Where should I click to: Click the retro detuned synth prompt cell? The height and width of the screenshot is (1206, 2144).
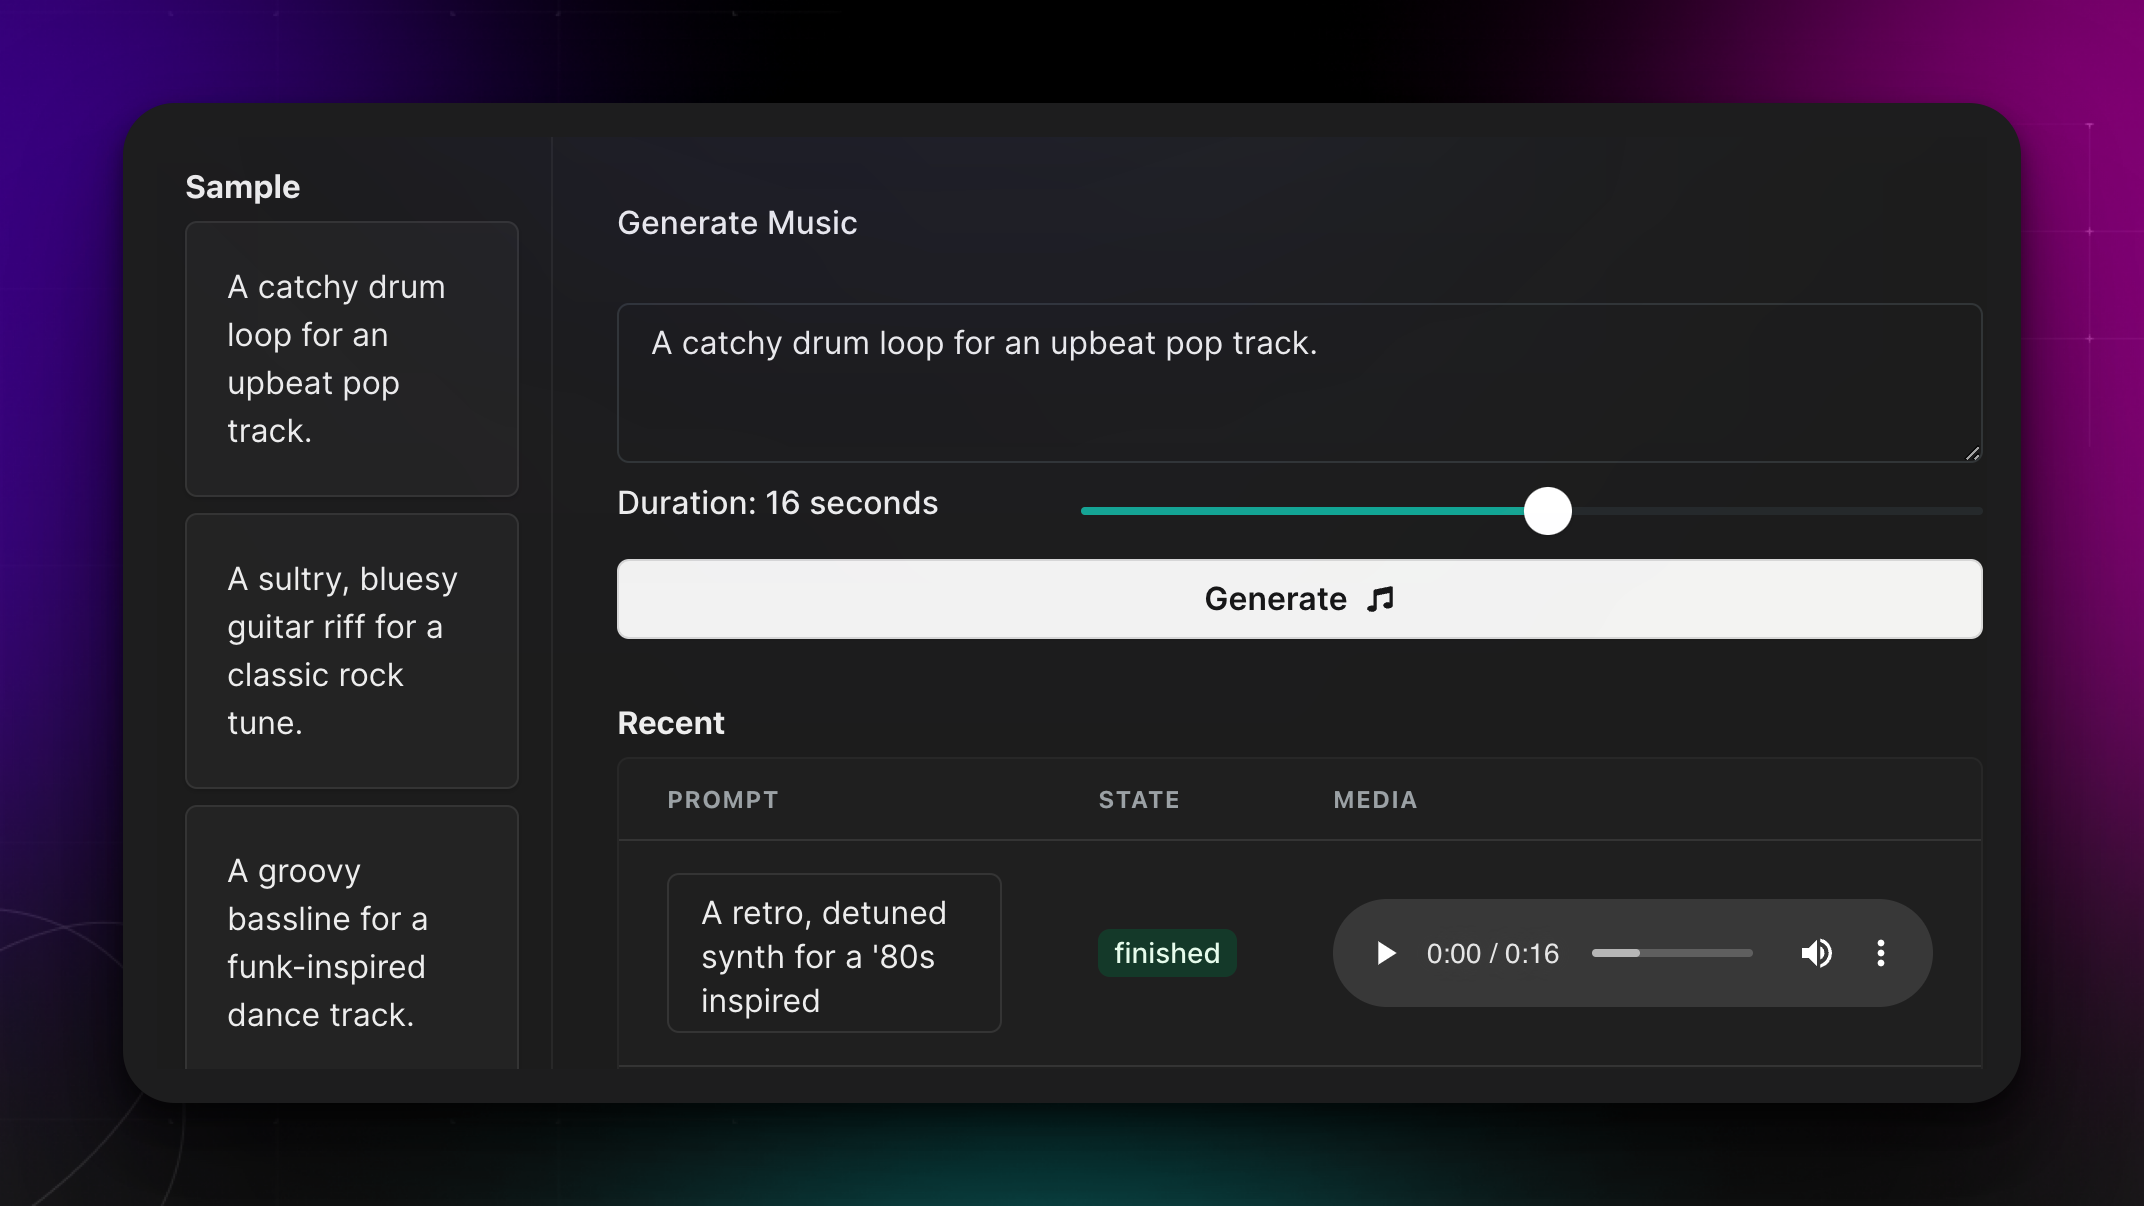point(833,953)
